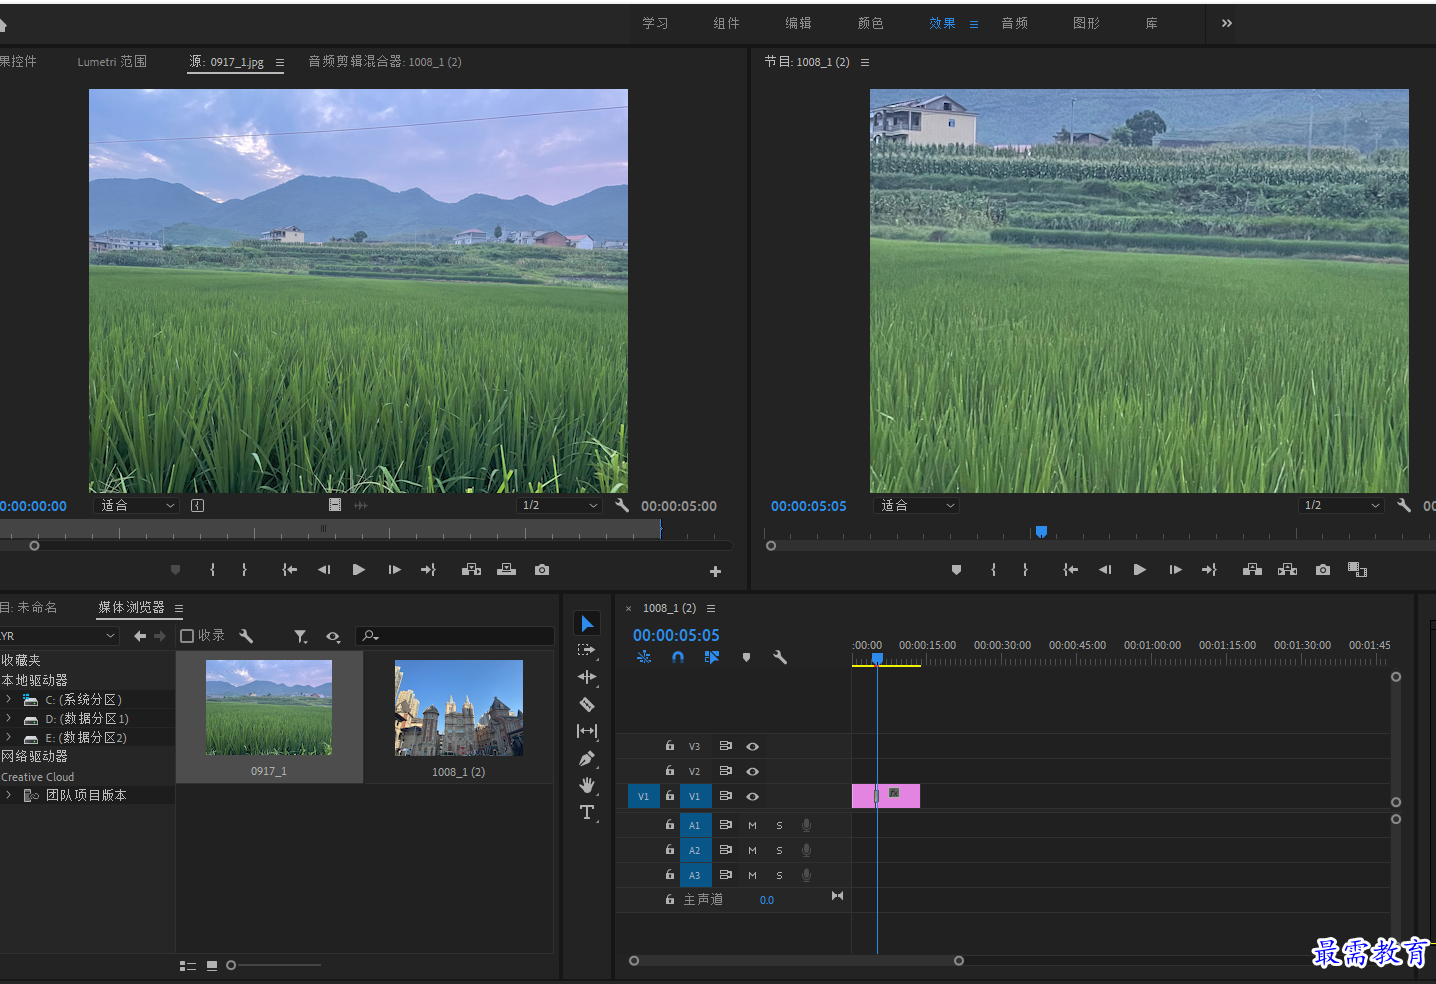Switch to the 组件 workspace

pyautogui.click(x=726, y=23)
